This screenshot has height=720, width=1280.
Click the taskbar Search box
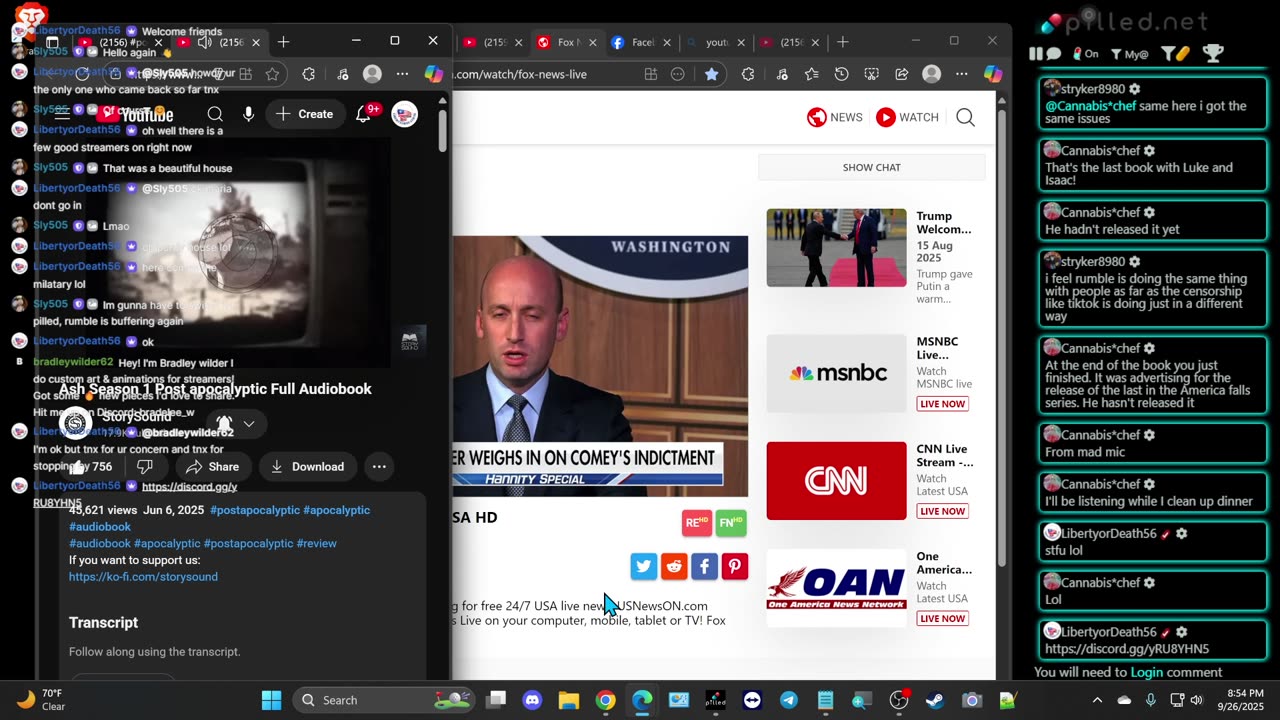385,700
